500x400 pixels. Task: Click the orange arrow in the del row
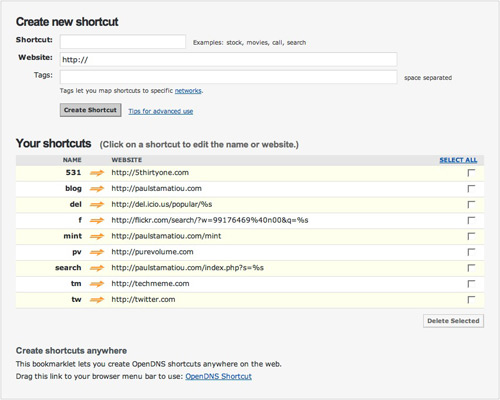97,205
